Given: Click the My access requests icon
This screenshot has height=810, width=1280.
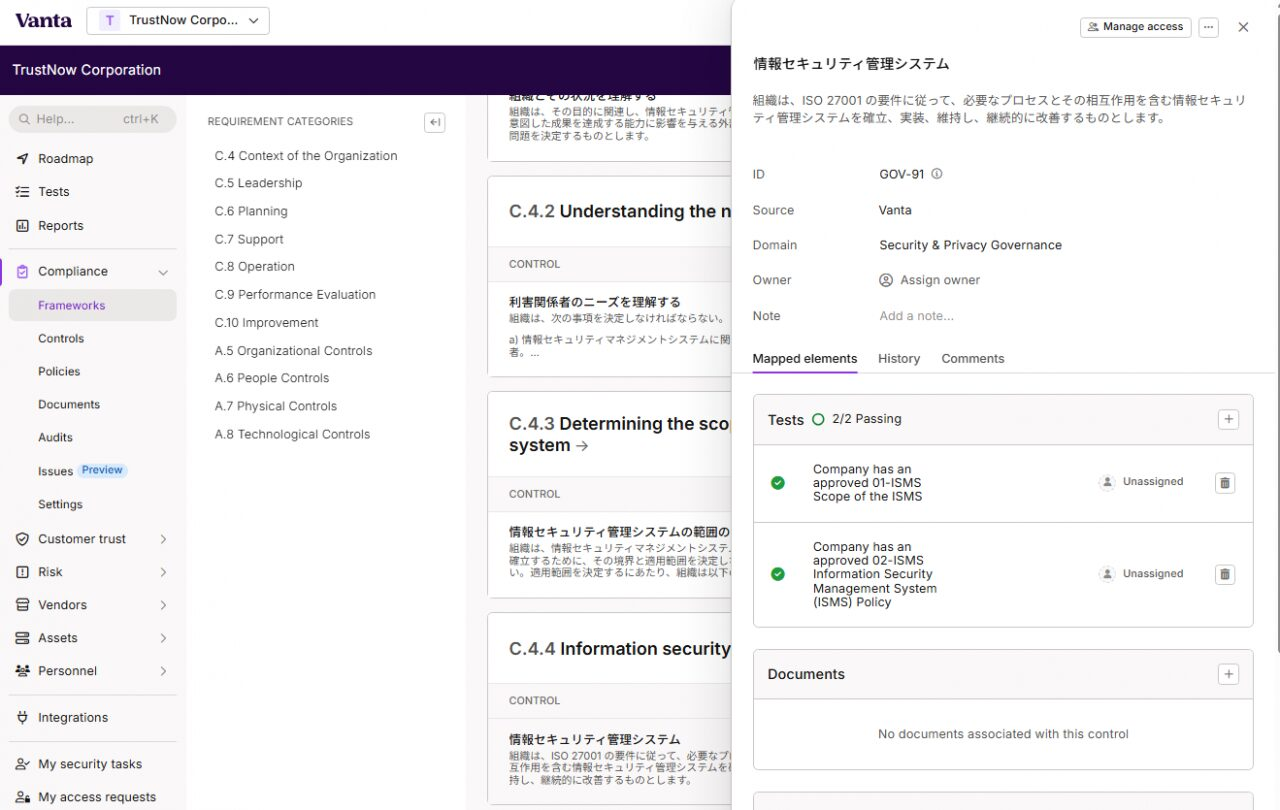Looking at the screenshot, I should pos(23,797).
